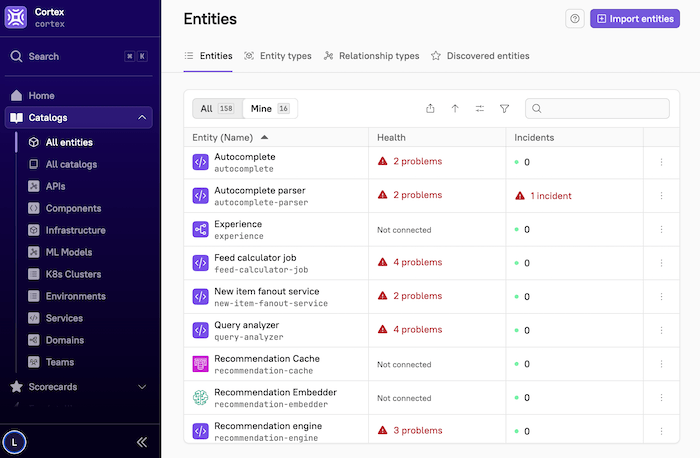This screenshot has height=458, width=700.
Task: Open row menu for New item fanout service
Action: [x=661, y=296]
